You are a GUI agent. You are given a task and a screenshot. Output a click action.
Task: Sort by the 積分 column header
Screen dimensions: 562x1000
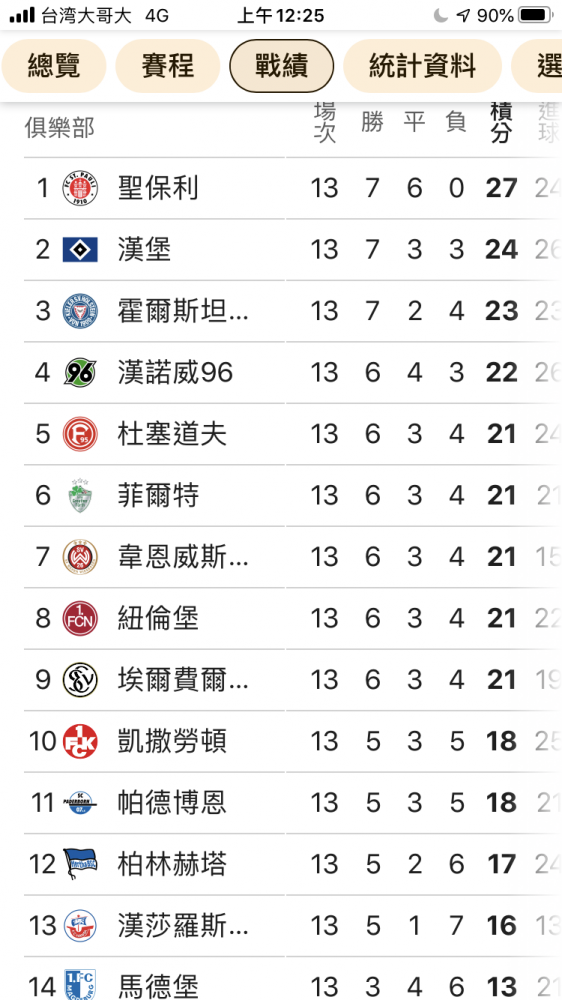(501, 122)
